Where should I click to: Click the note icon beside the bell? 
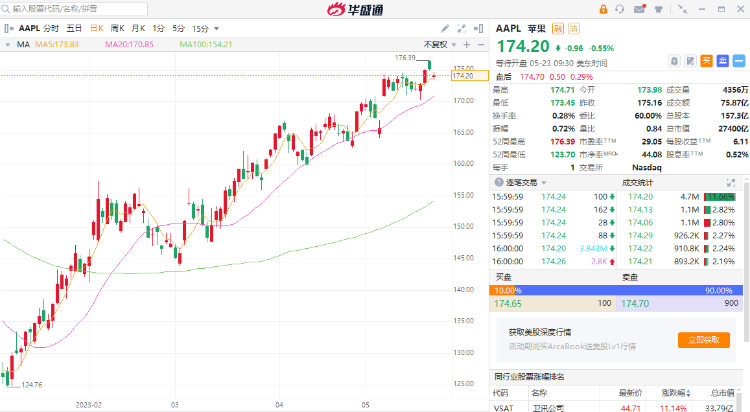(690, 61)
